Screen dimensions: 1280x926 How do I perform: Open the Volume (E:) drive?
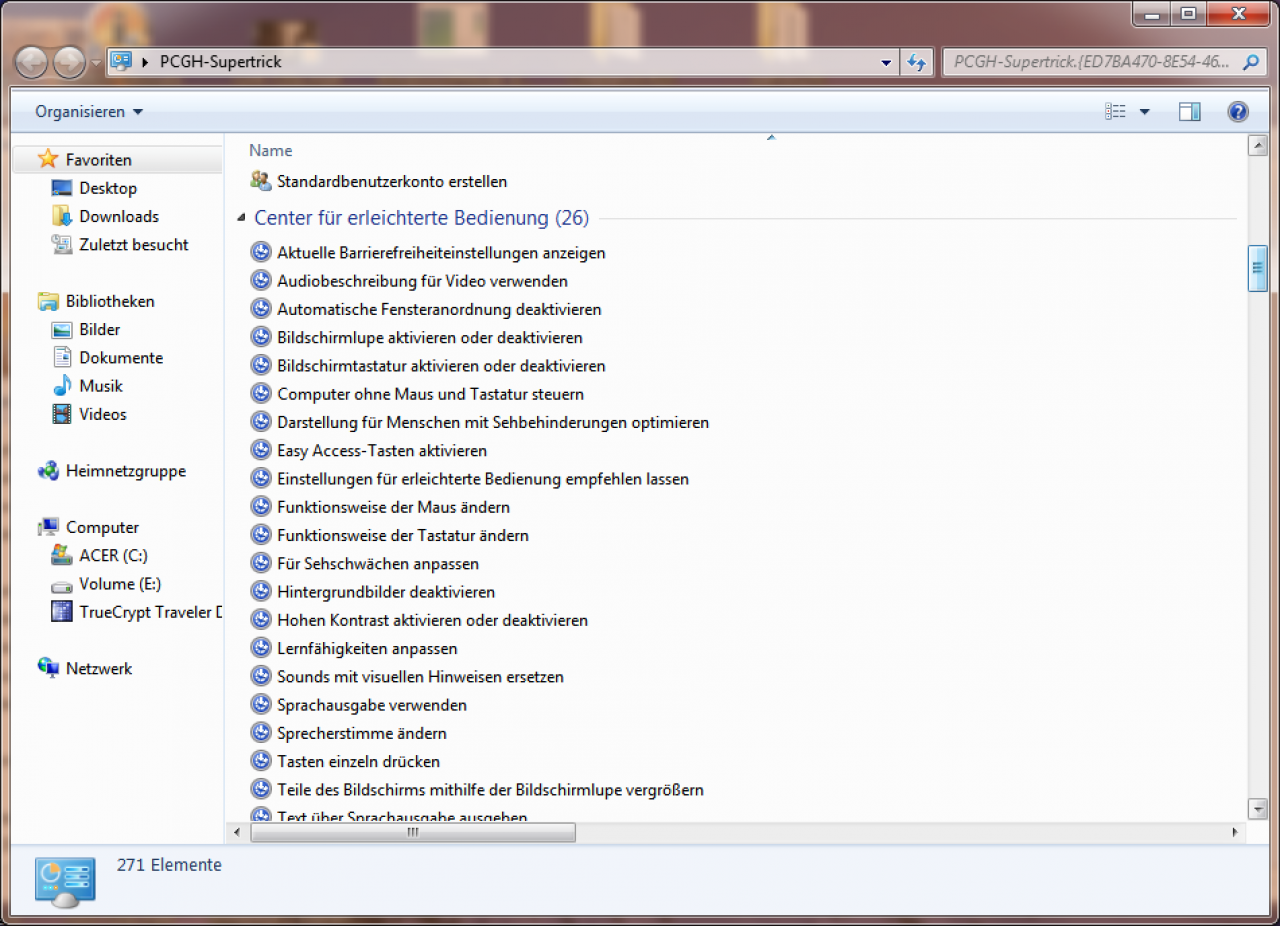click(x=120, y=583)
